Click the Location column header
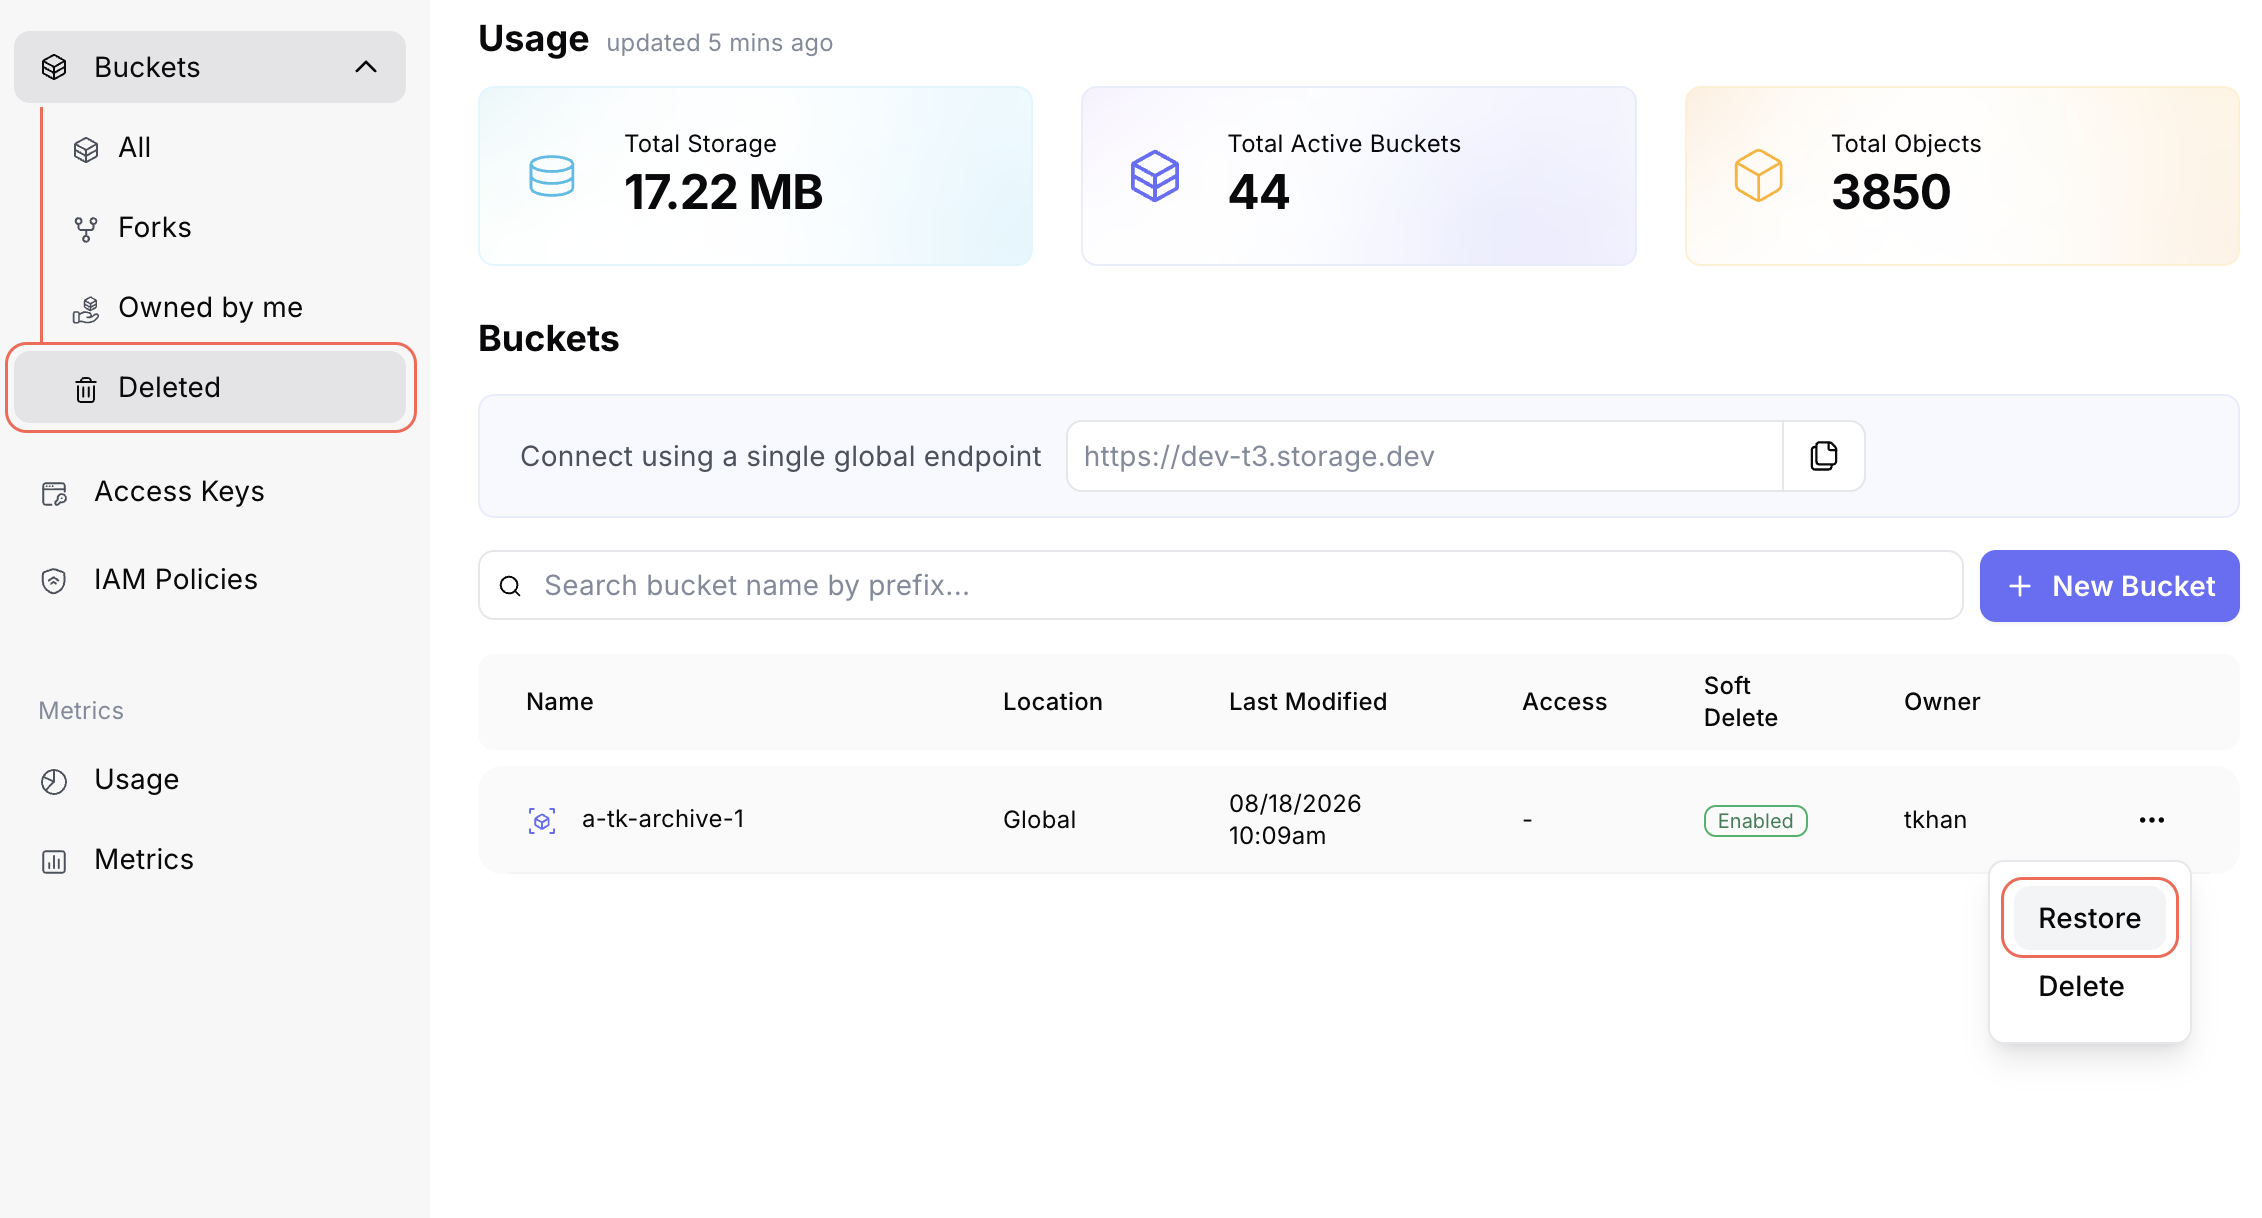This screenshot has height=1218, width=2262. [x=1053, y=702]
